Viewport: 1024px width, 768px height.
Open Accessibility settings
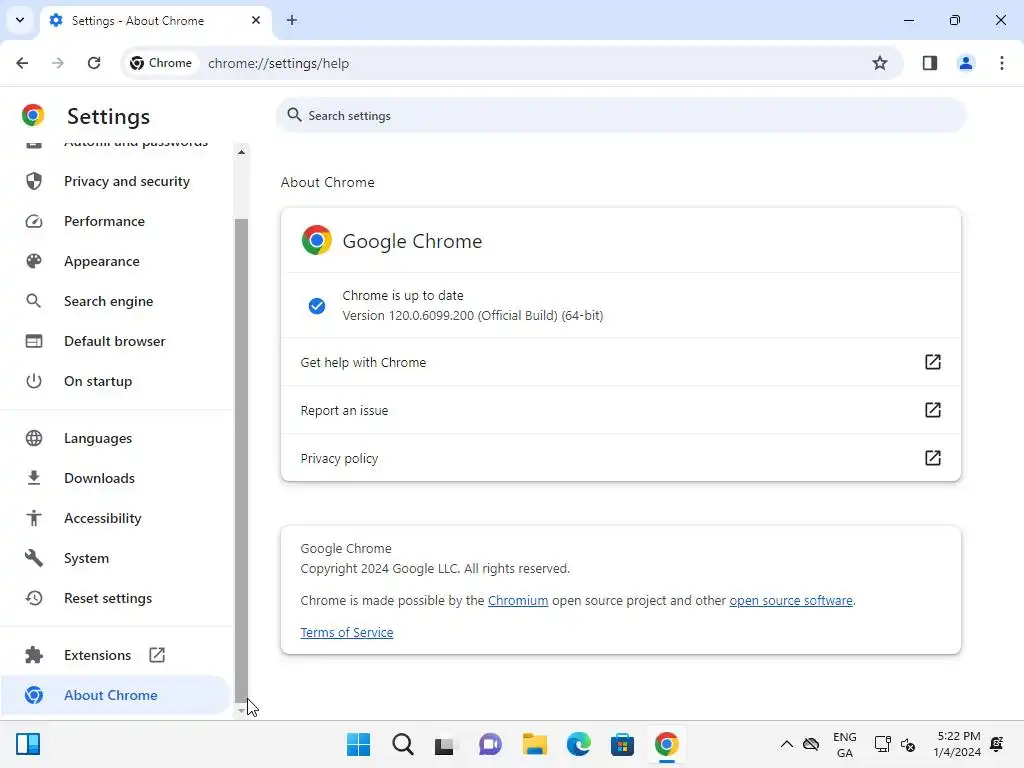click(x=116, y=518)
